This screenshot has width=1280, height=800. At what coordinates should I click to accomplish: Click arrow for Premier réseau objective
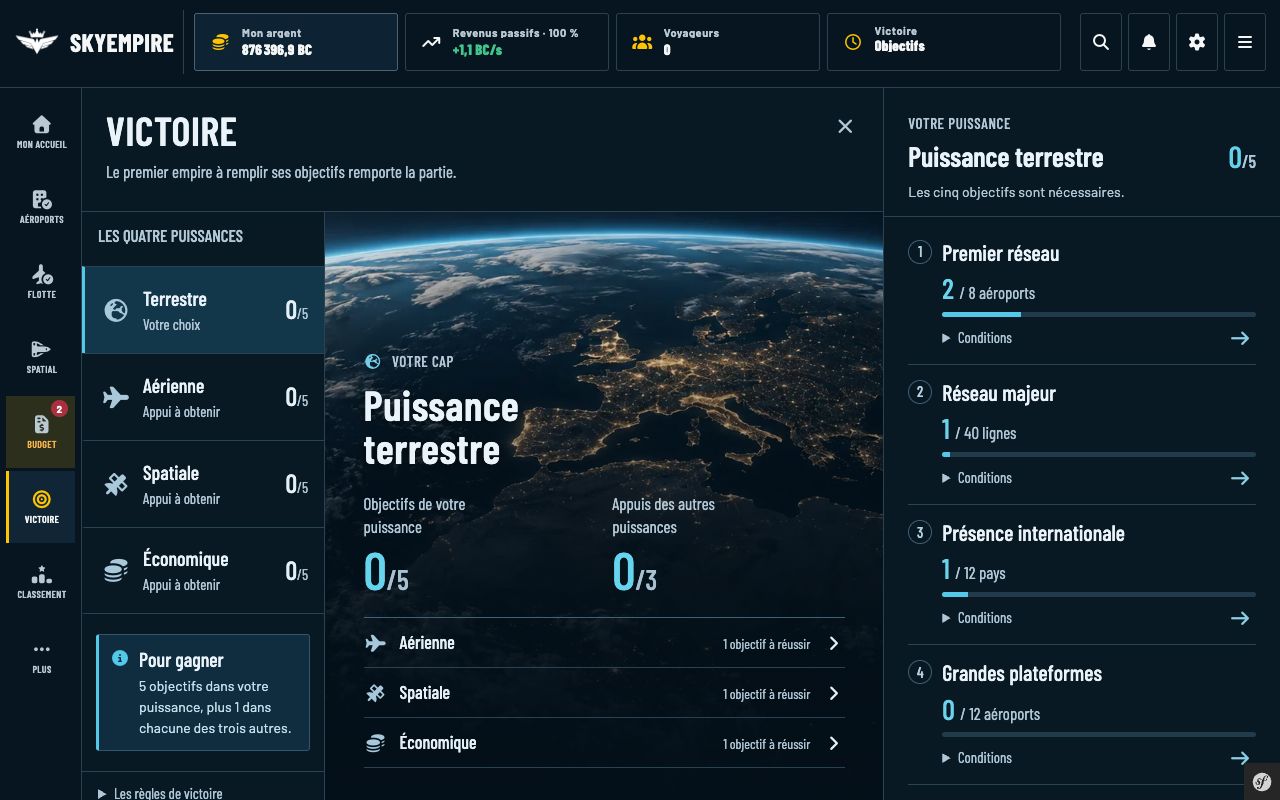[1240, 338]
